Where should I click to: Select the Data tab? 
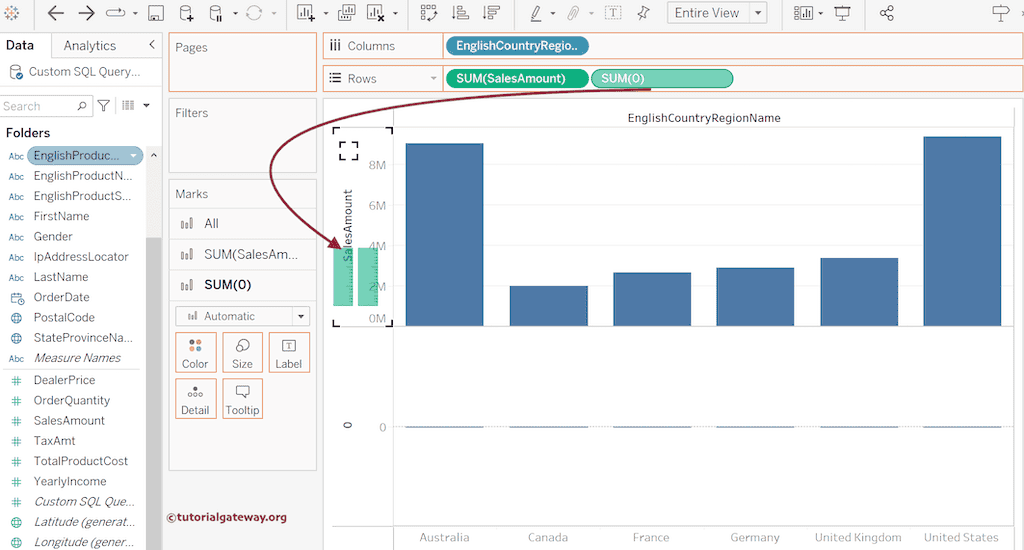click(x=20, y=45)
